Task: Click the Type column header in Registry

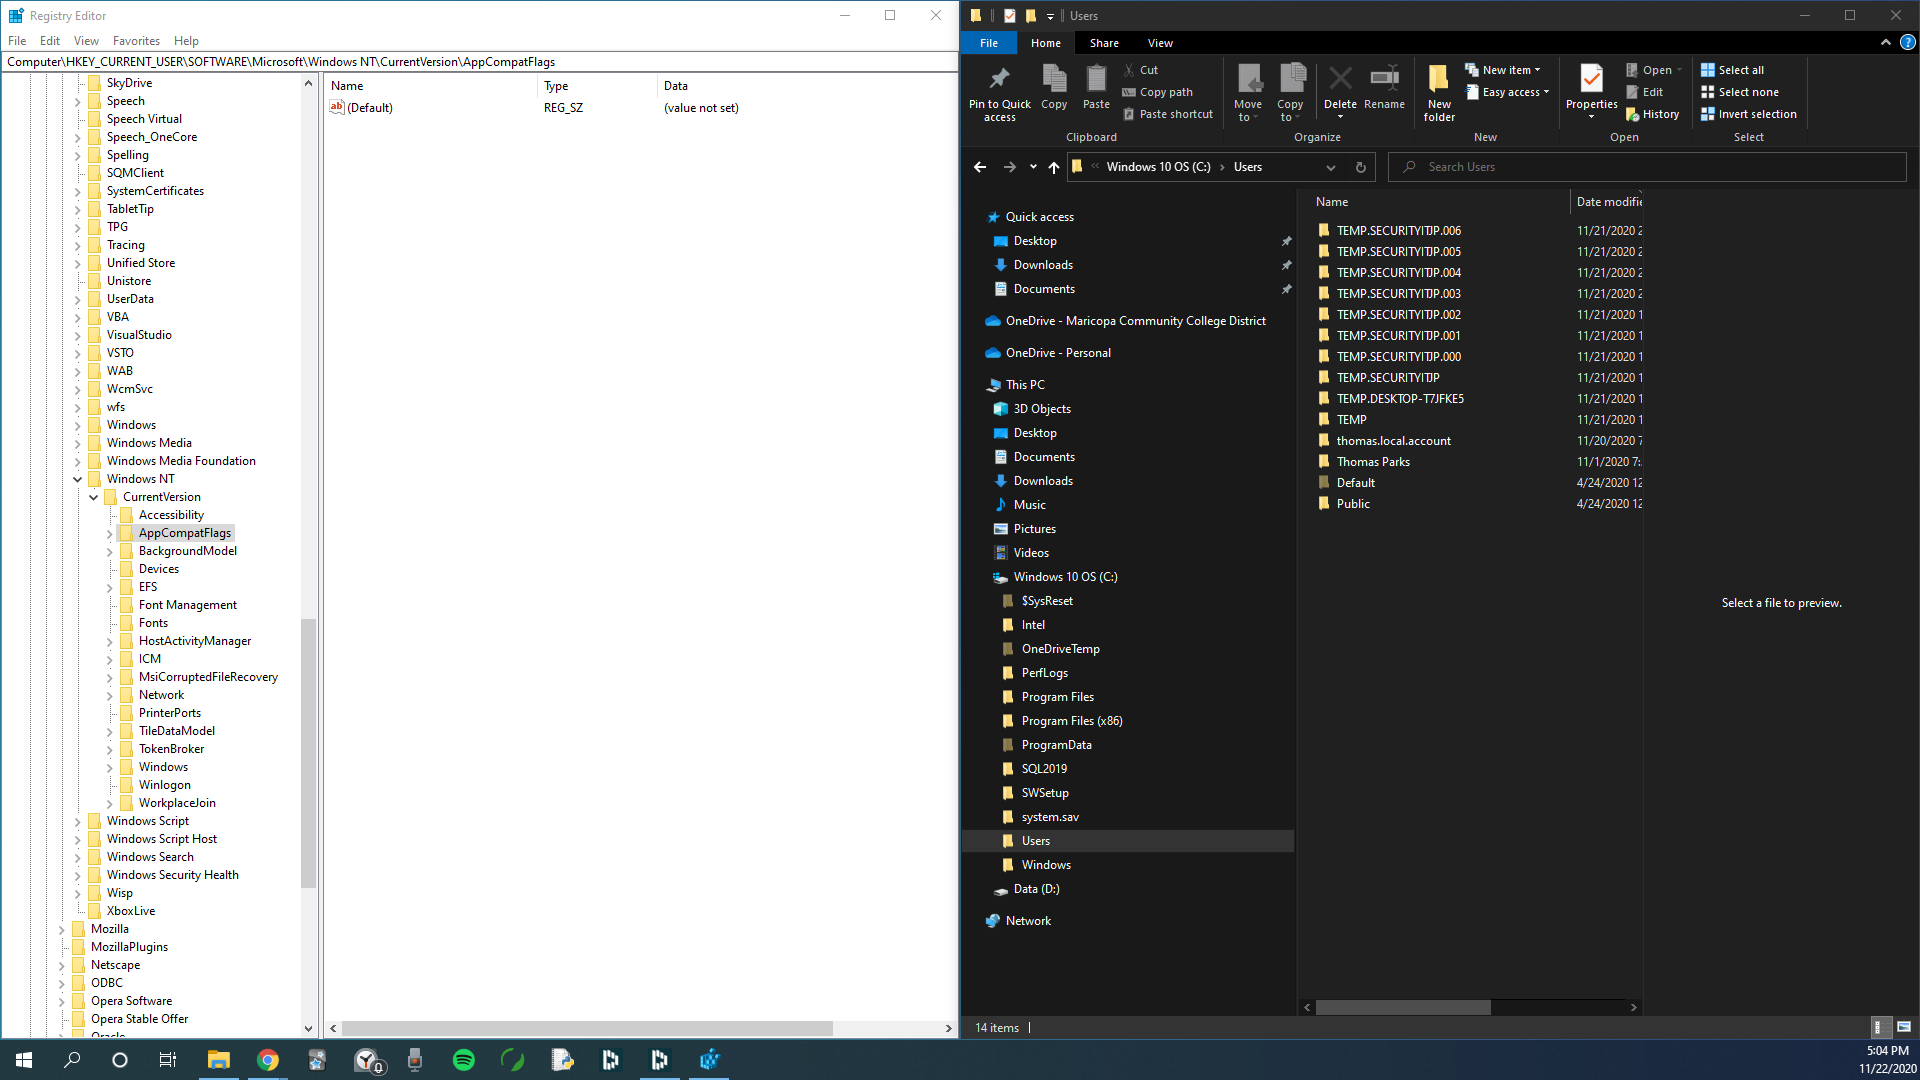Action: point(597,86)
